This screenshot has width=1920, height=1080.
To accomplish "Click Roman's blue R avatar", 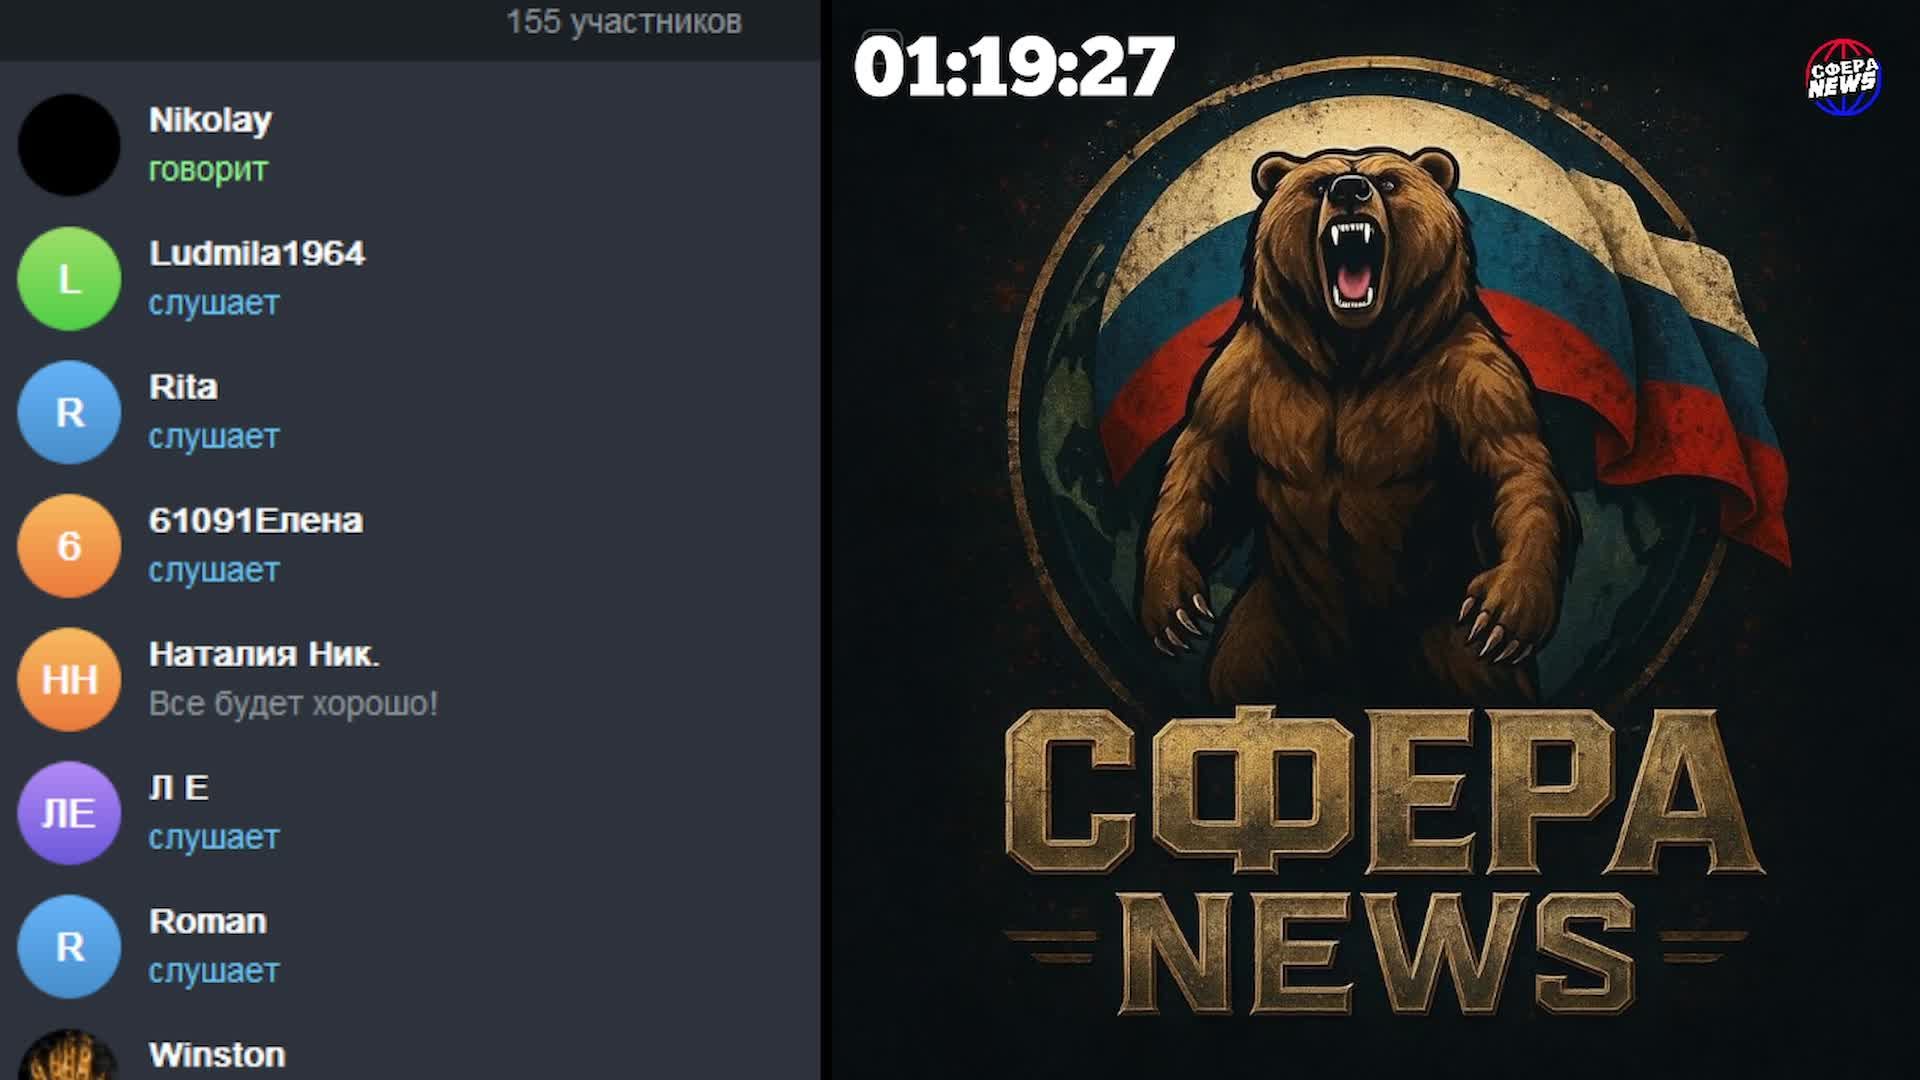I will pos(69,947).
